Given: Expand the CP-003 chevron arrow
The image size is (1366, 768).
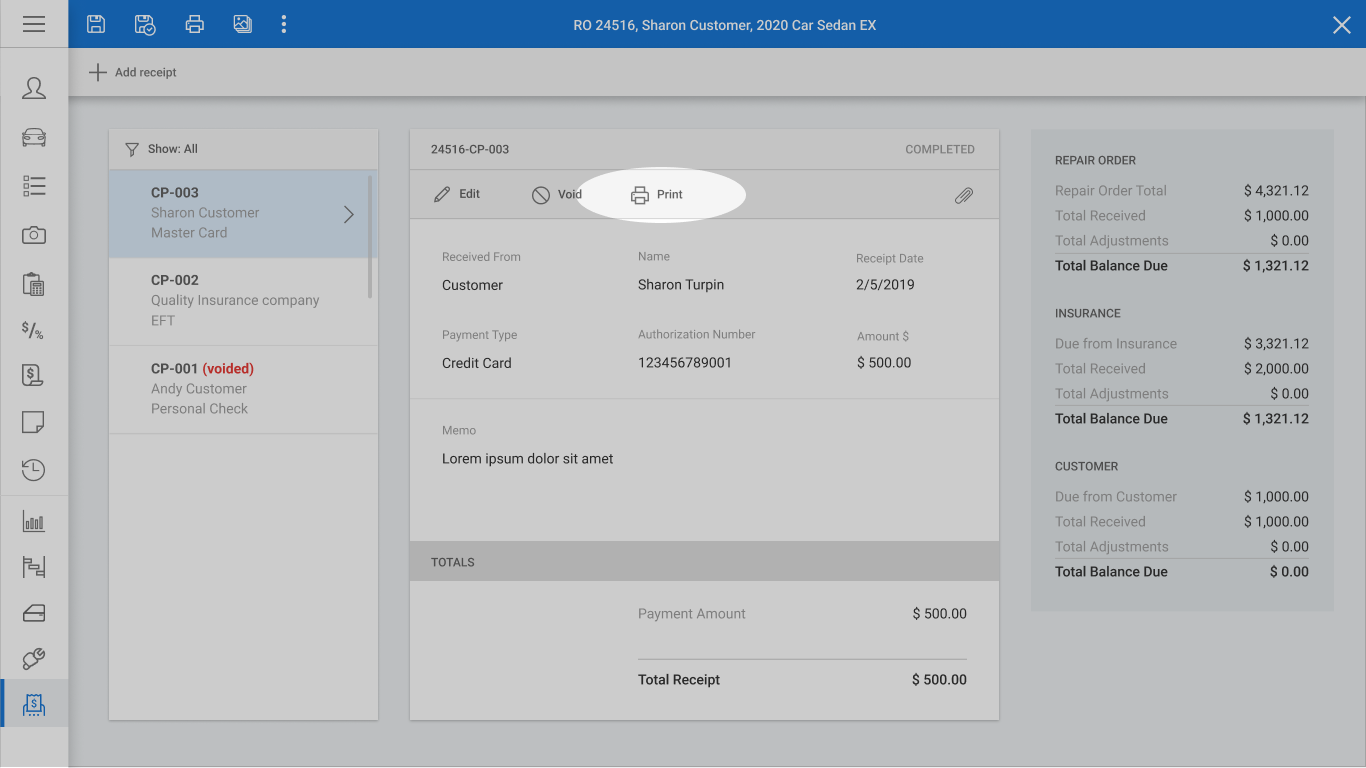Looking at the screenshot, I should point(349,214).
